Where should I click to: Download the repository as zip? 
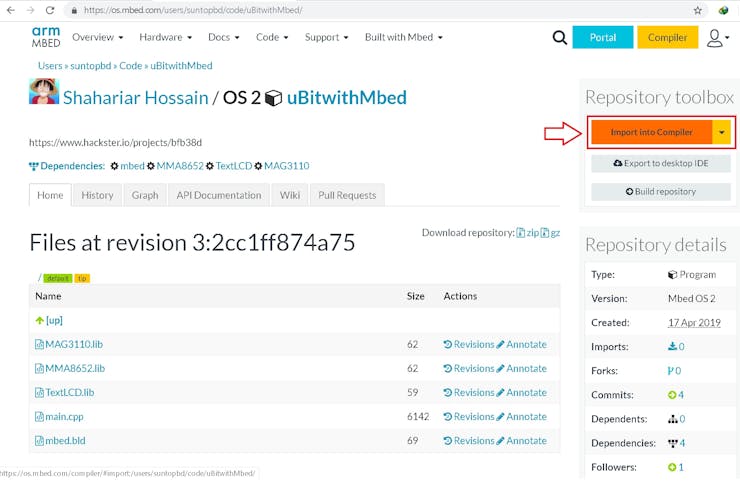click(528, 233)
